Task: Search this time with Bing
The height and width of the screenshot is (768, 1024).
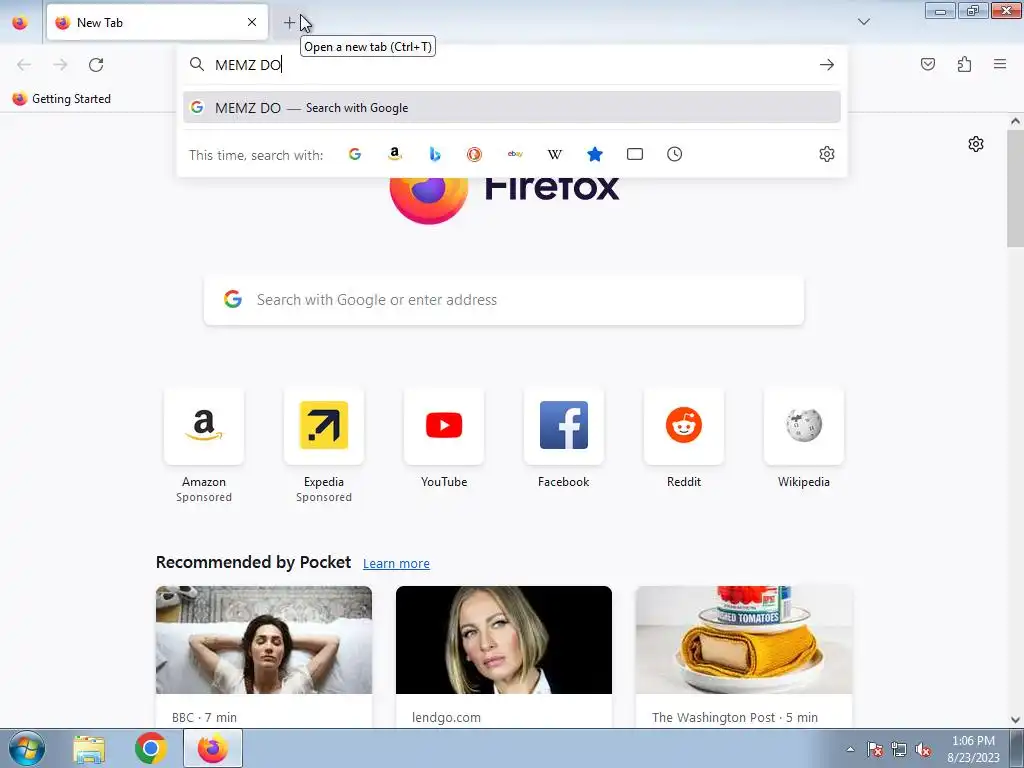Action: click(435, 154)
